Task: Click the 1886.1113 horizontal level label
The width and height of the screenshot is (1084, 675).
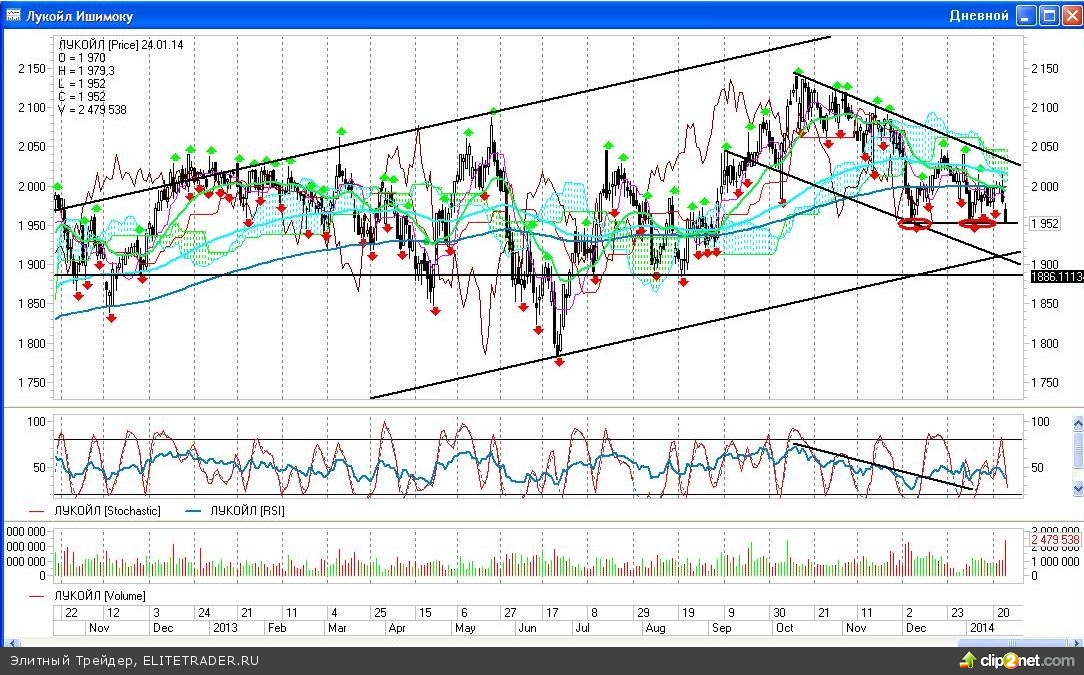Action: (1056, 275)
